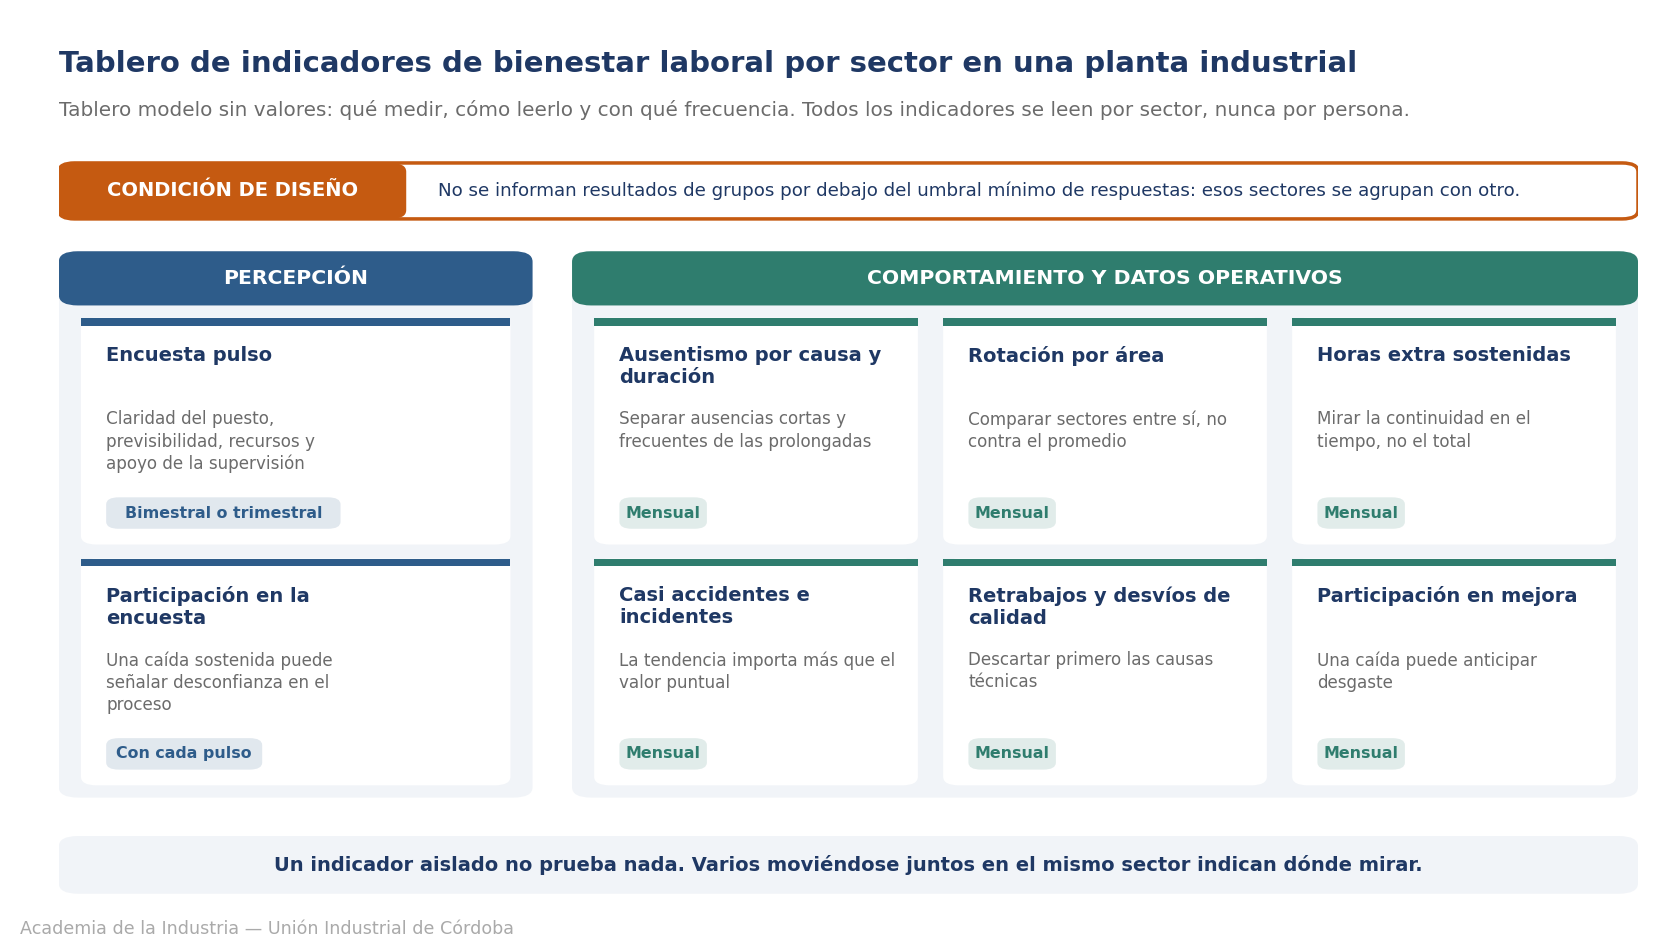The height and width of the screenshot is (945, 1680).
Task: Select text 'Descartar primero las causas técnicas'
Action: [1090, 670]
